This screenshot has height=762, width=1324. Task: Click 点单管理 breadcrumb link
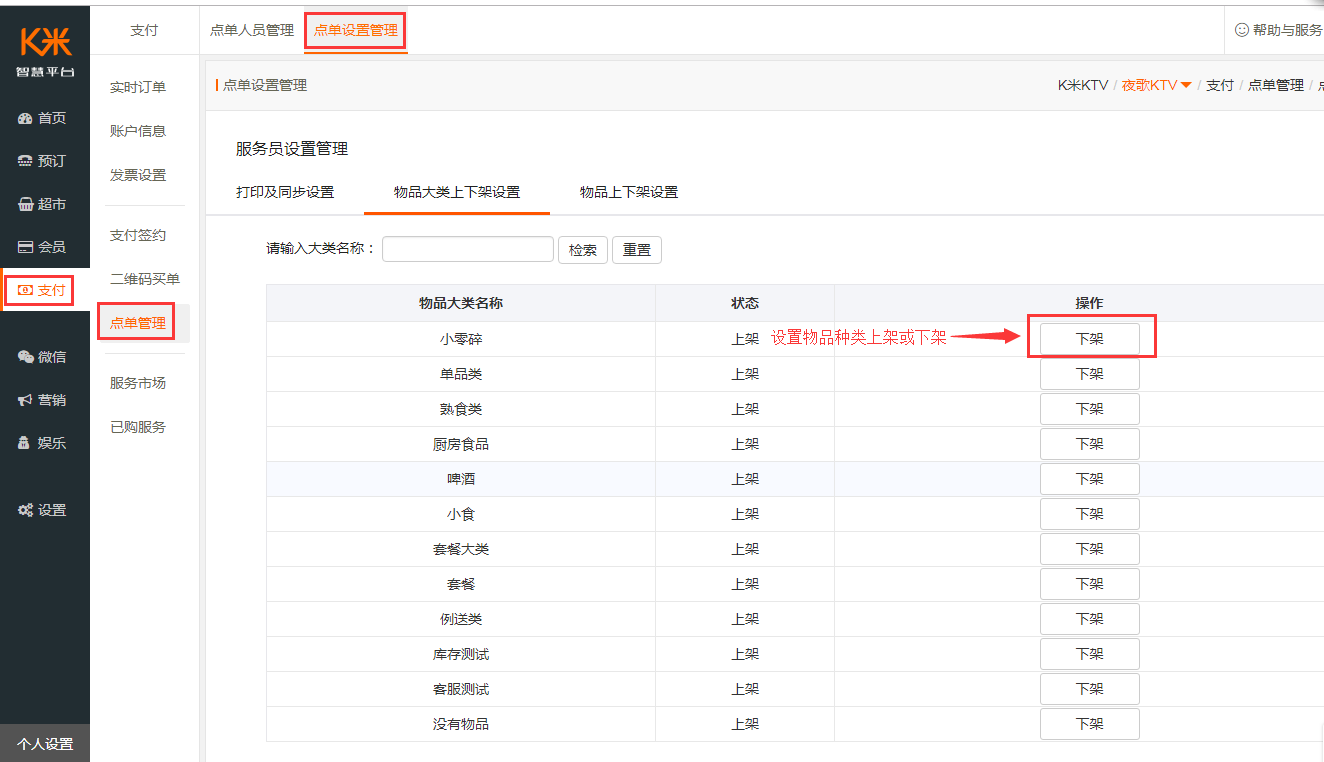[1275, 85]
